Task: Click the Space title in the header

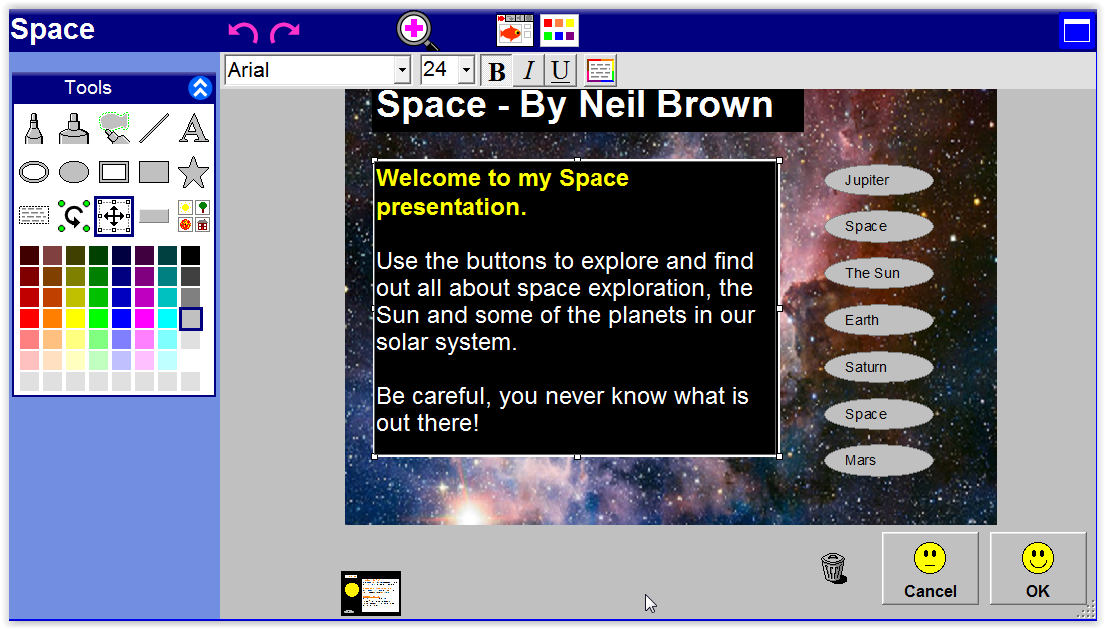Action: point(53,30)
